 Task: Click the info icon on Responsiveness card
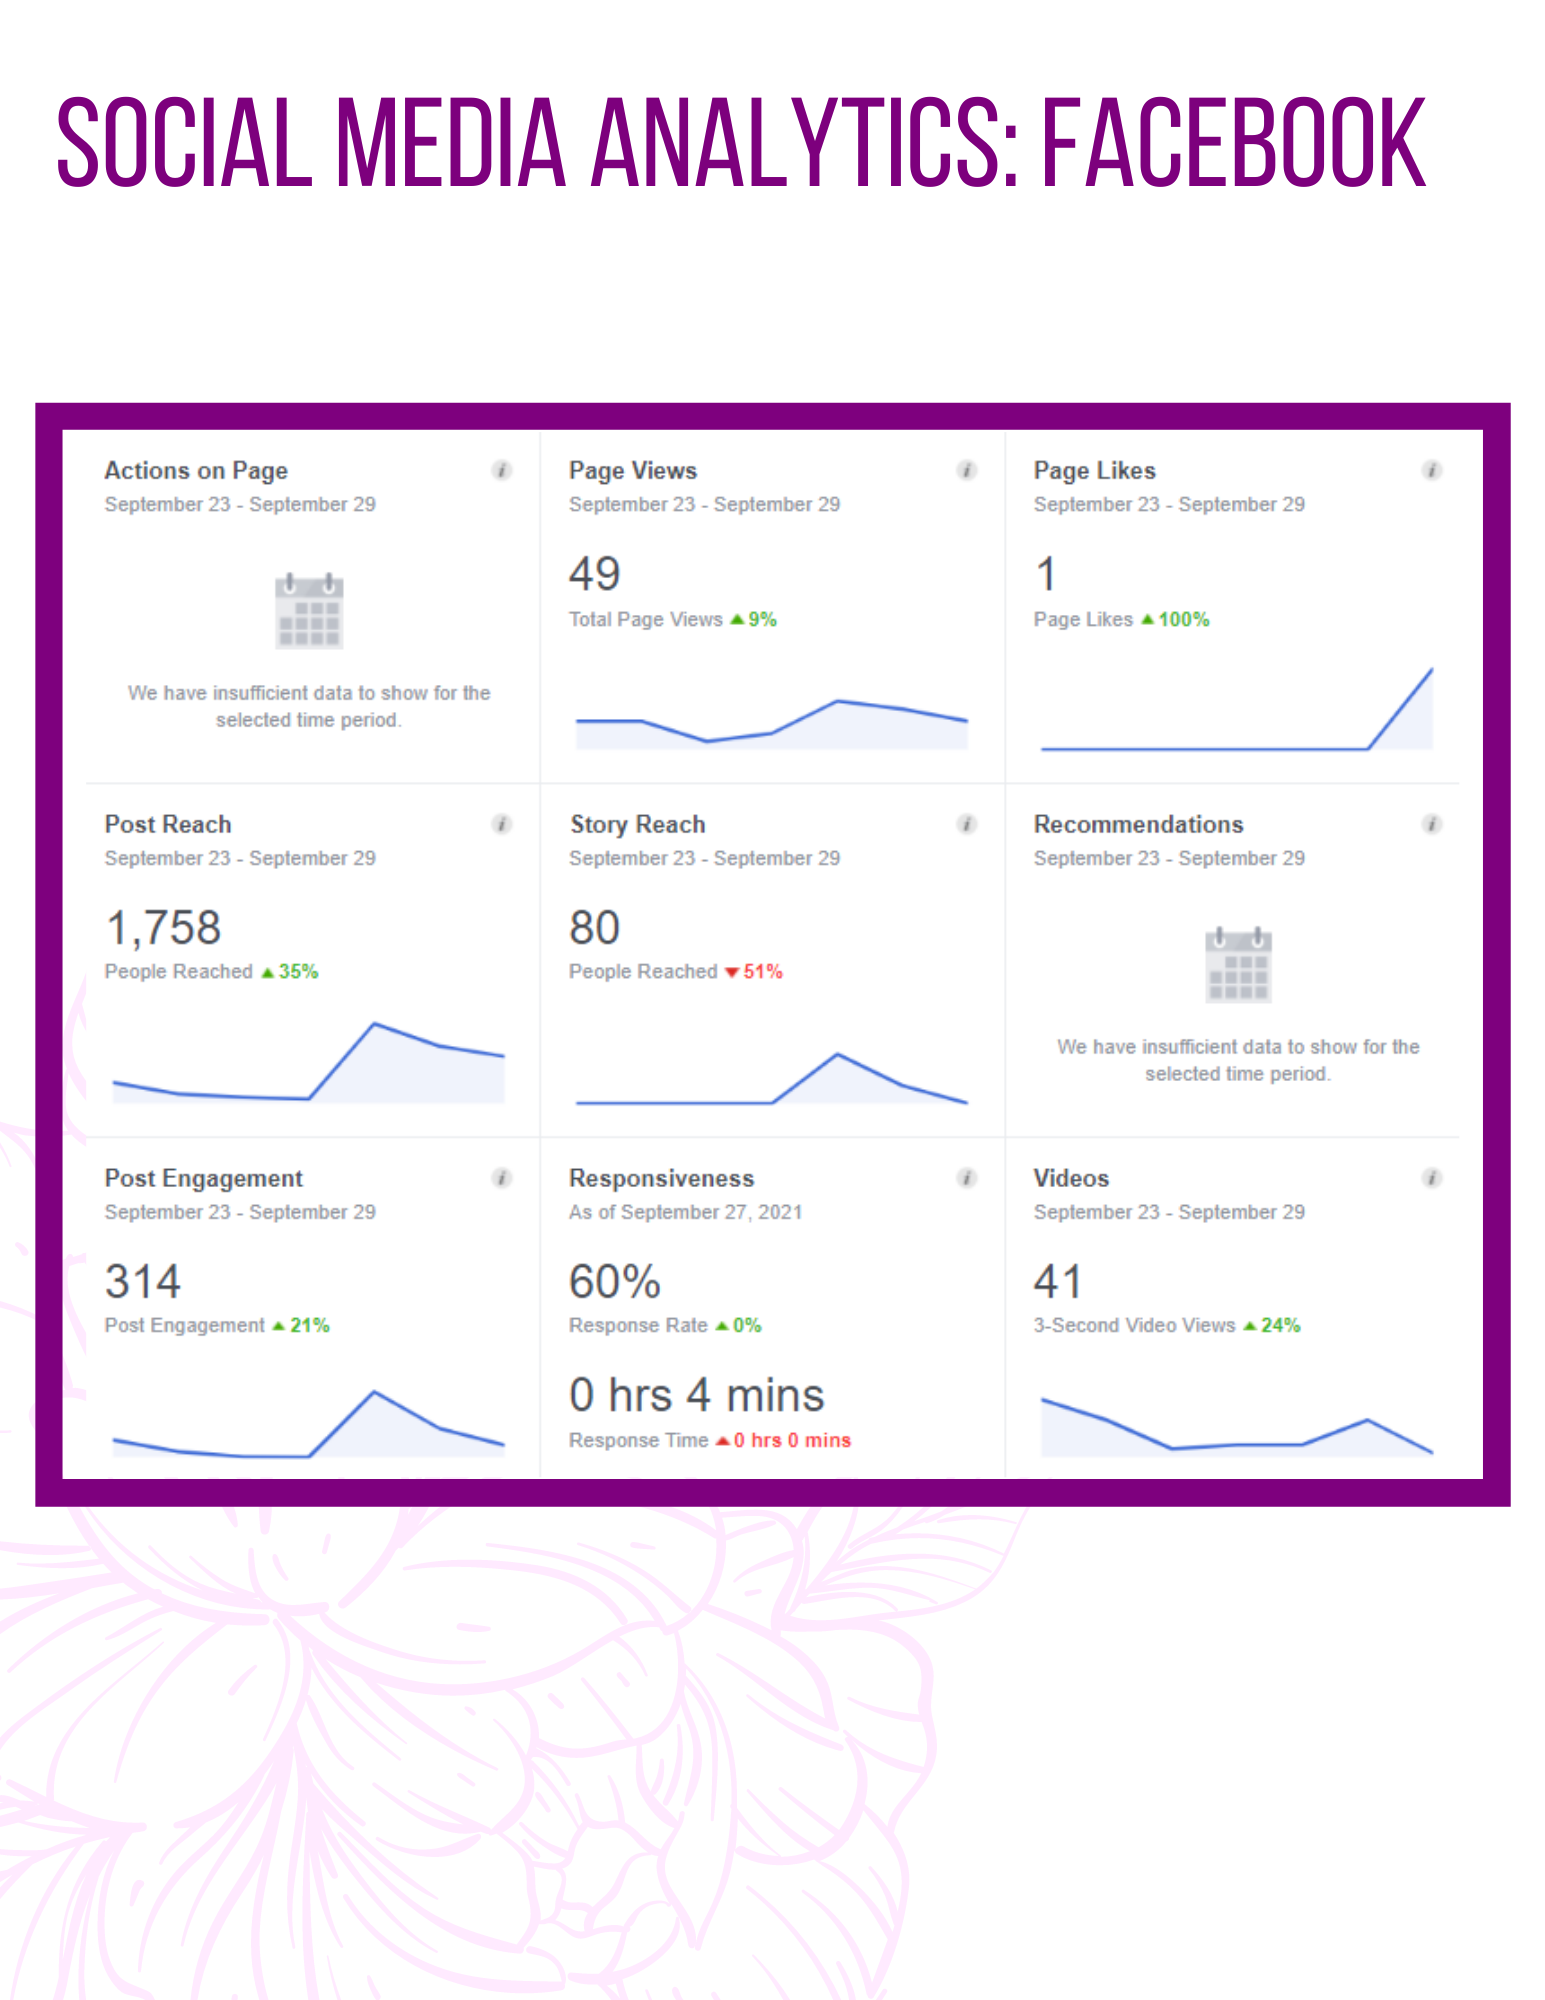967,1178
